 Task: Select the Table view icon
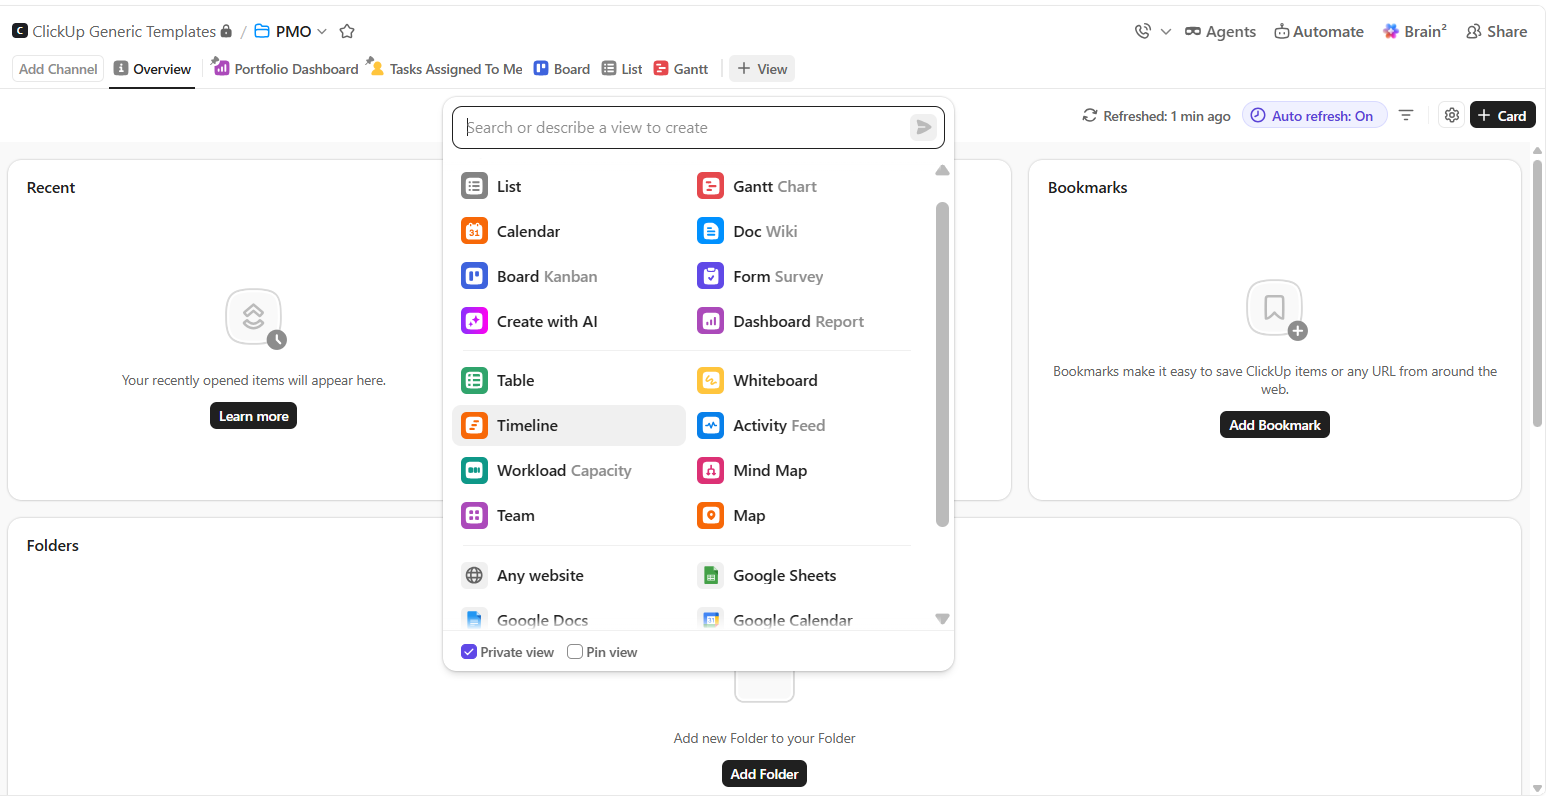[x=474, y=380]
